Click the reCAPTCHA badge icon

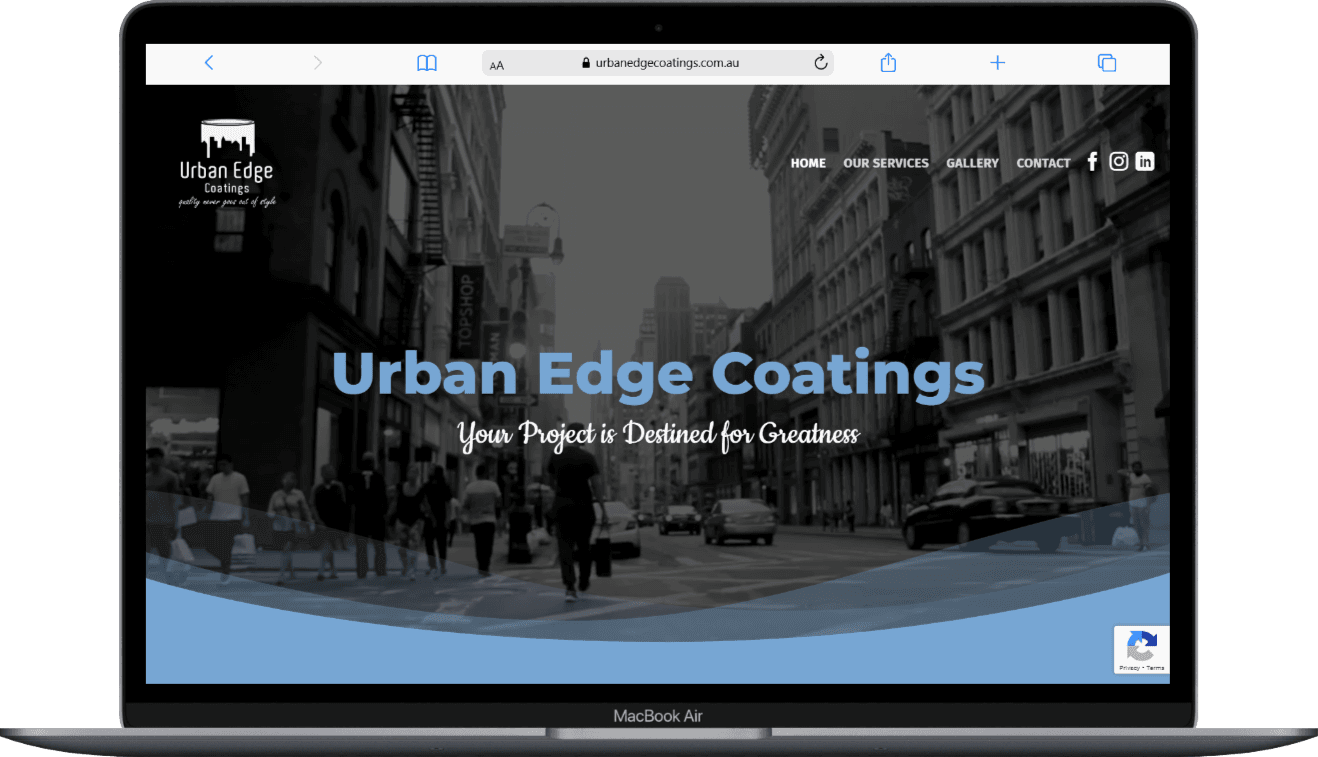[1141, 645]
